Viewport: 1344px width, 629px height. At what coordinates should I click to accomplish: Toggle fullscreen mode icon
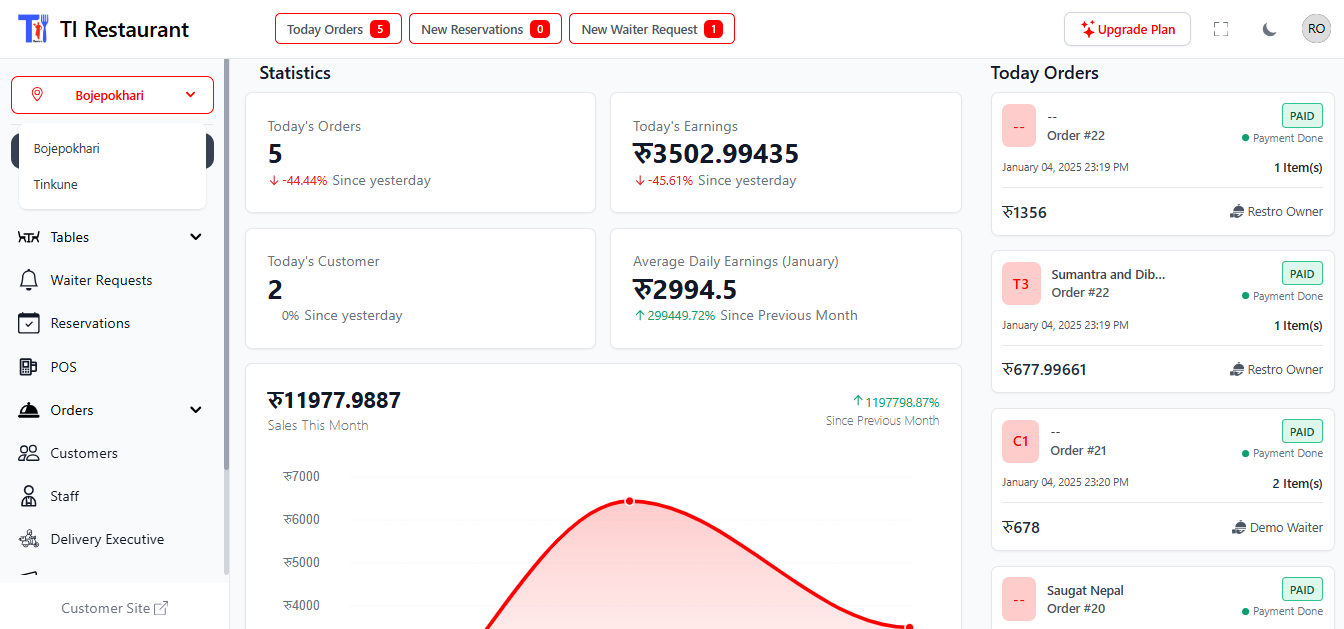click(x=1221, y=29)
